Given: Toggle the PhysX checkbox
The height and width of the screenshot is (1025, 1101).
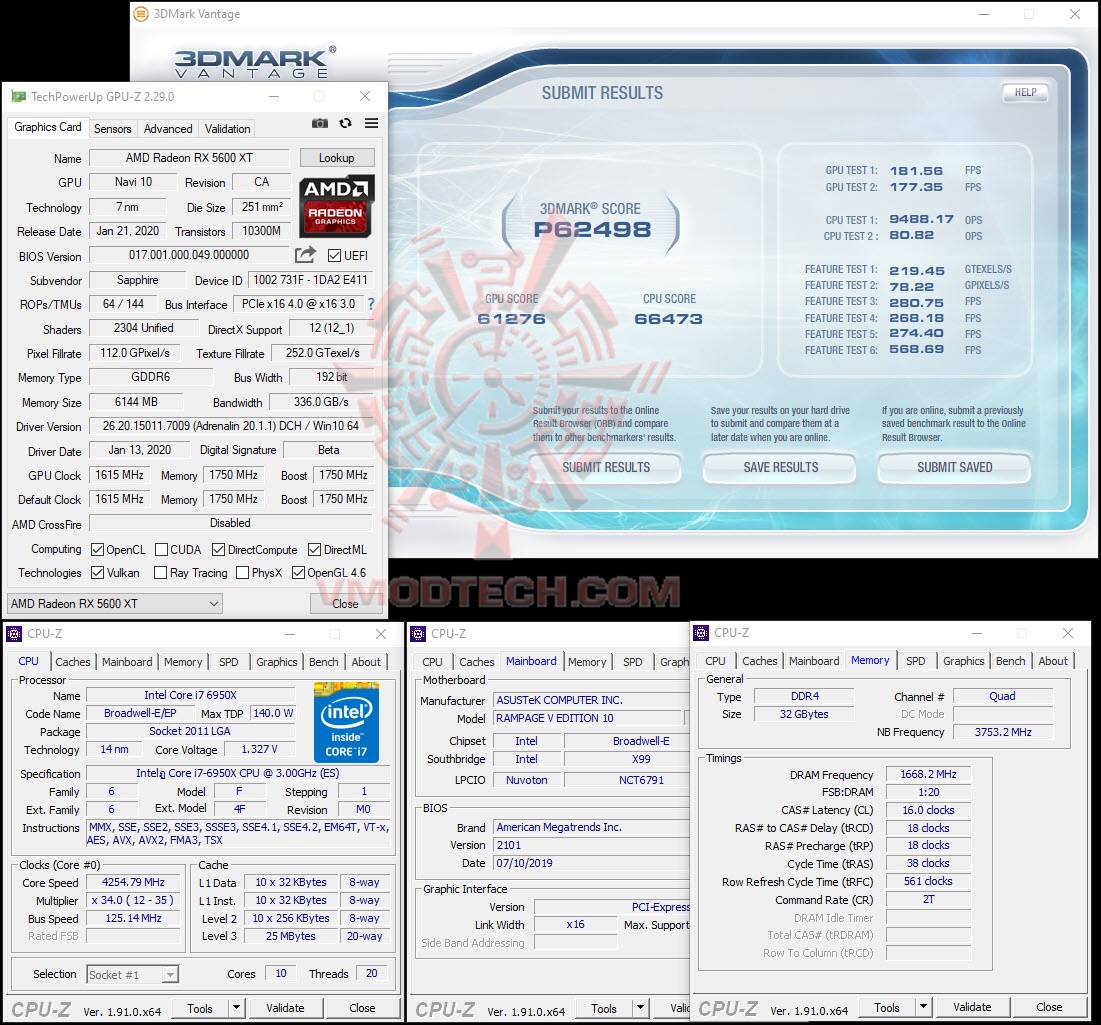Looking at the screenshot, I should click(x=243, y=573).
